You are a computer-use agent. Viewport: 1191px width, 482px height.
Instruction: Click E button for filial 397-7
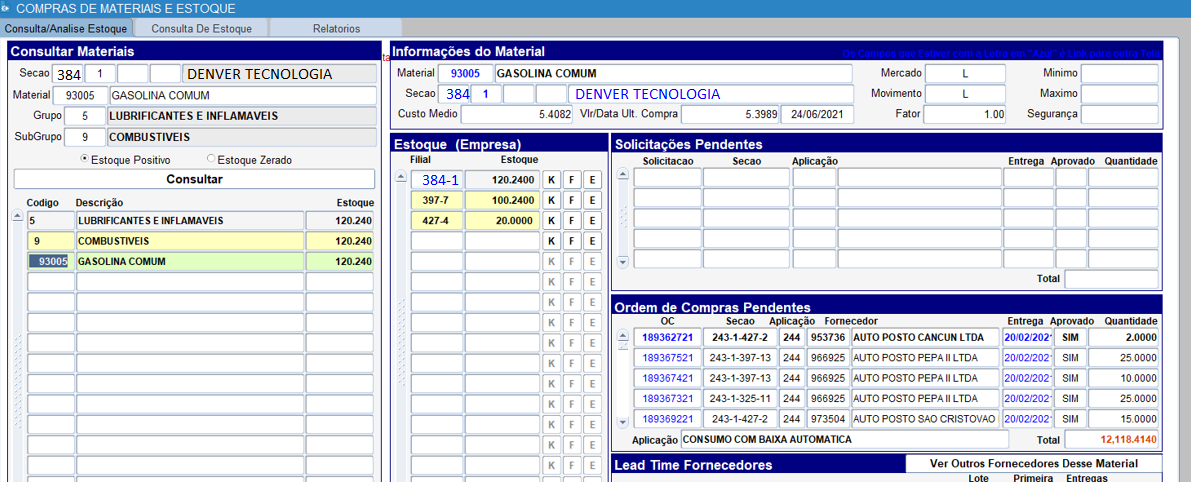click(592, 200)
